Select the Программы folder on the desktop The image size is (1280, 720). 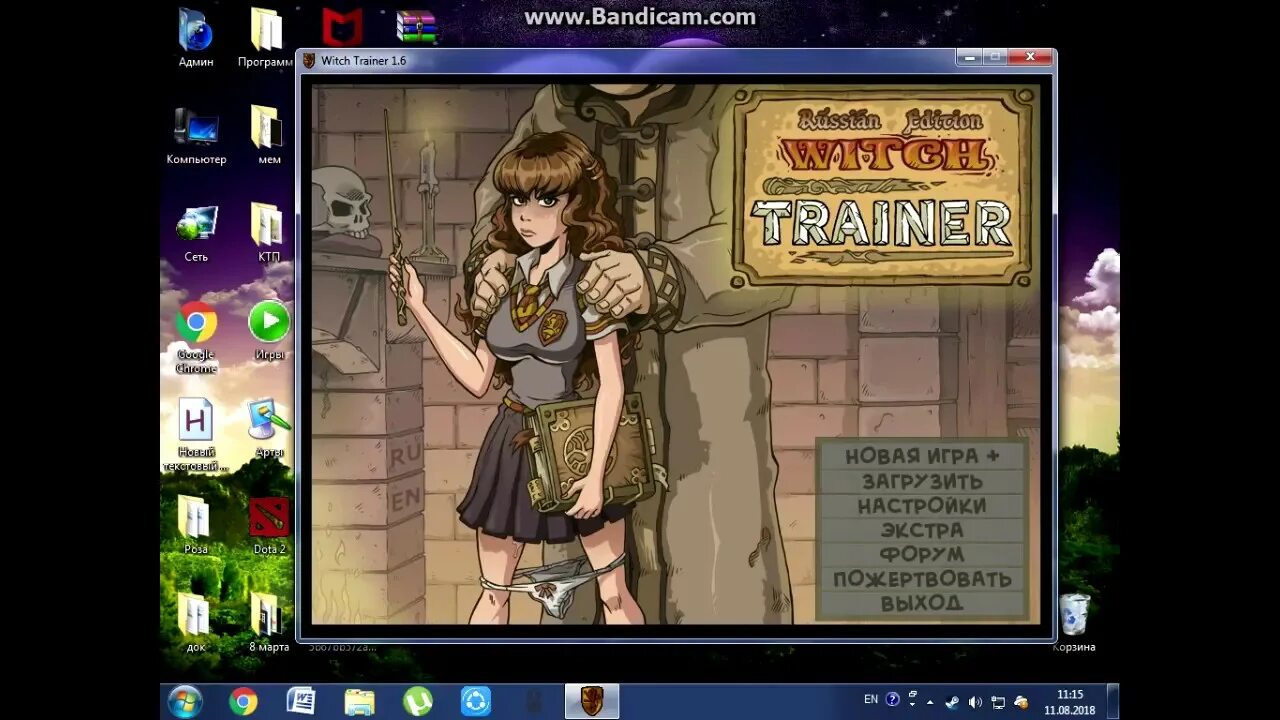click(266, 38)
